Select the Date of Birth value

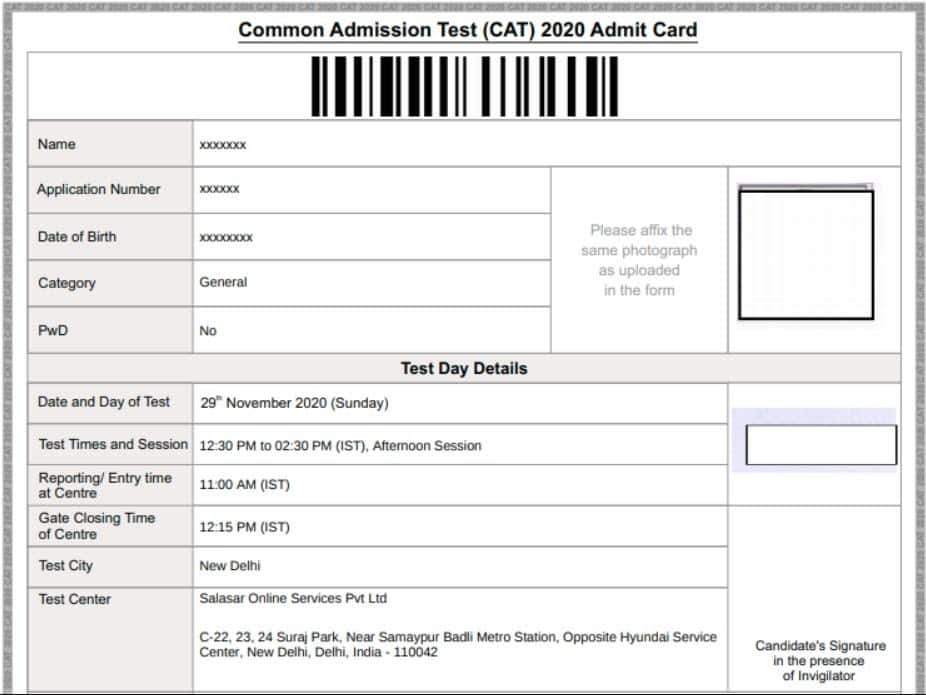pyautogui.click(x=228, y=237)
